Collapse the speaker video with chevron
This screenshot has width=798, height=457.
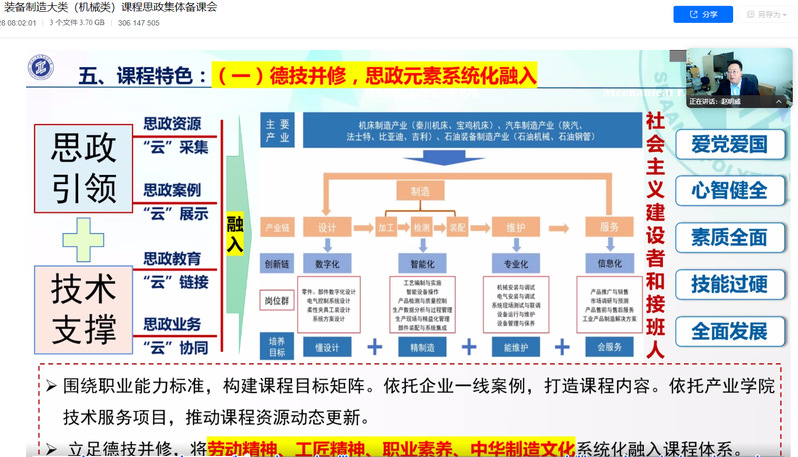[779, 102]
